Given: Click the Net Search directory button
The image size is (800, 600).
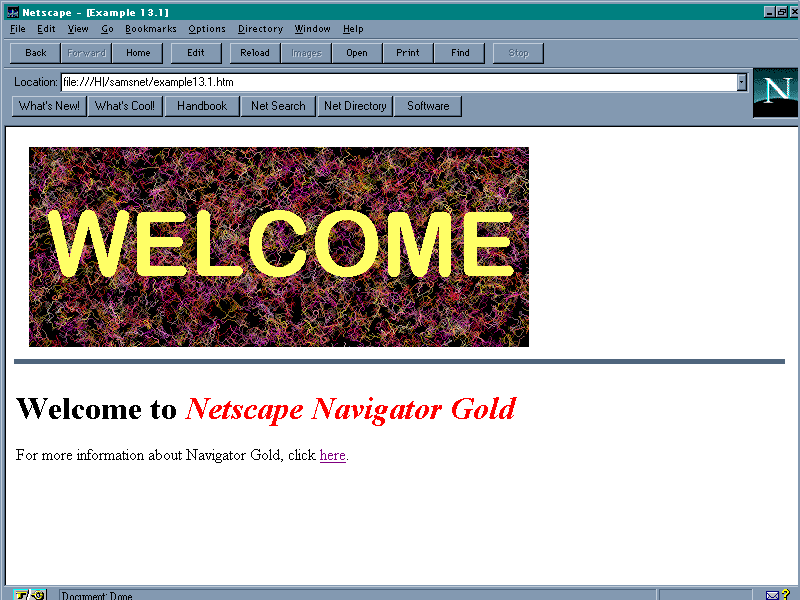Looking at the screenshot, I should pos(278,106).
